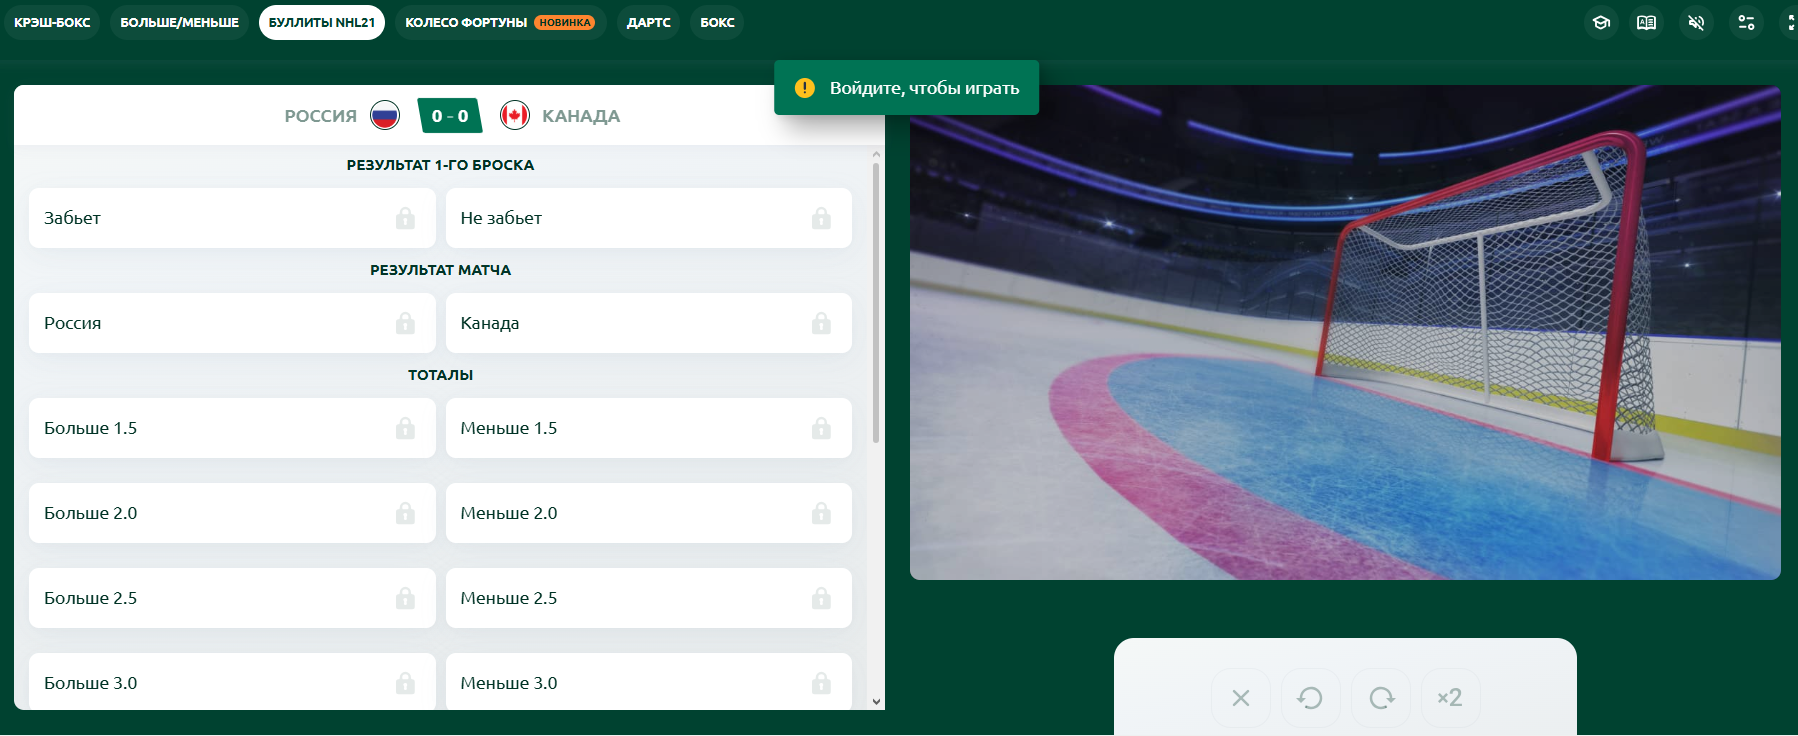Click the Результат матча heading
This screenshot has width=1798, height=736.
tap(440, 270)
